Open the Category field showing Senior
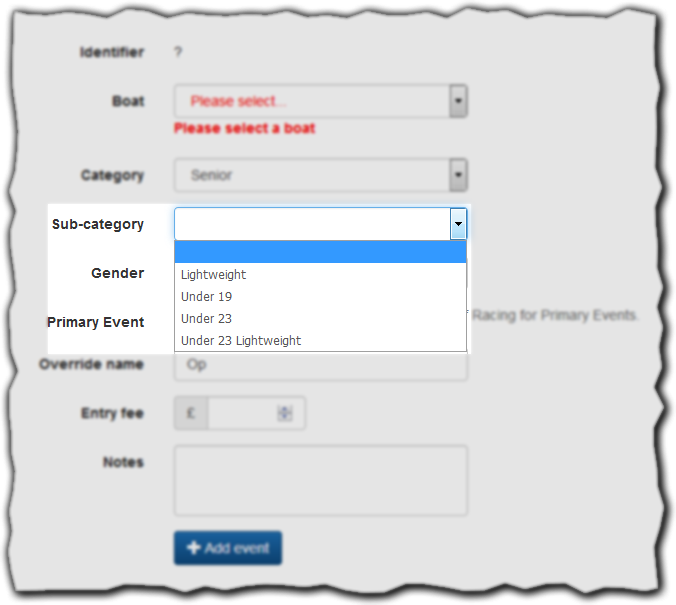This screenshot has height=605, width=676. (x=312, y=175)
